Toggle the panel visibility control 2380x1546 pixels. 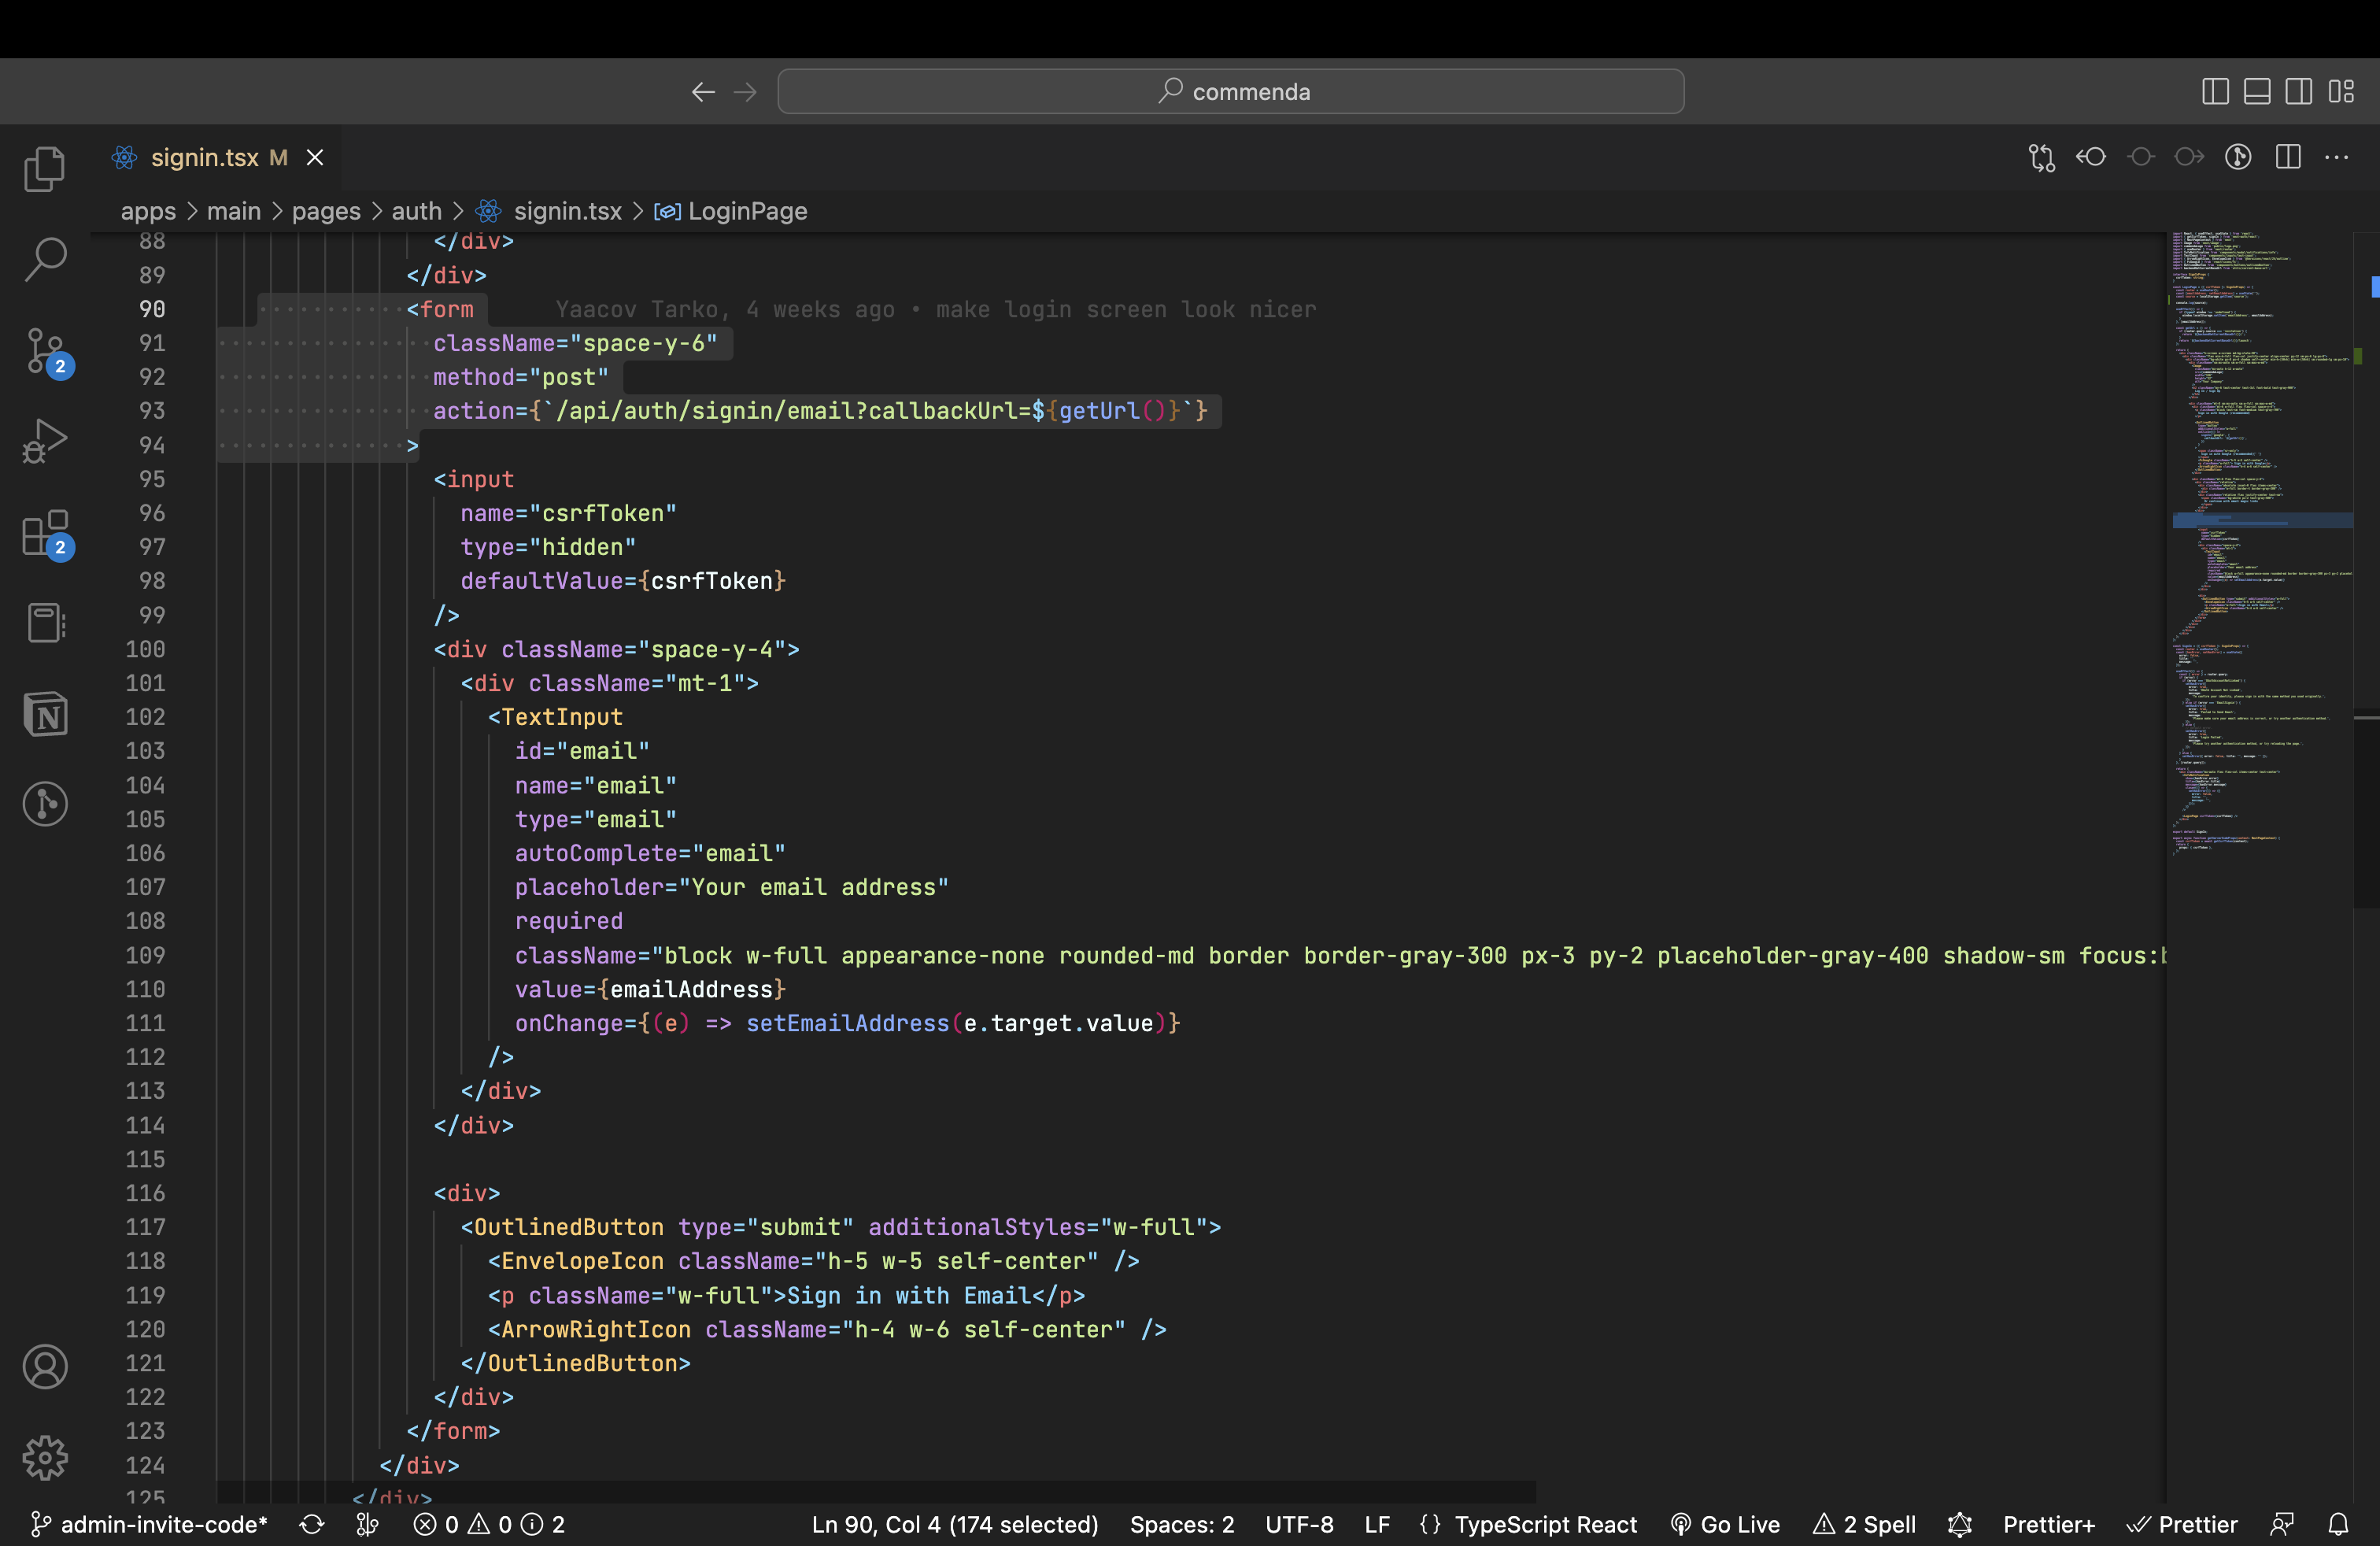point(2257,91)
